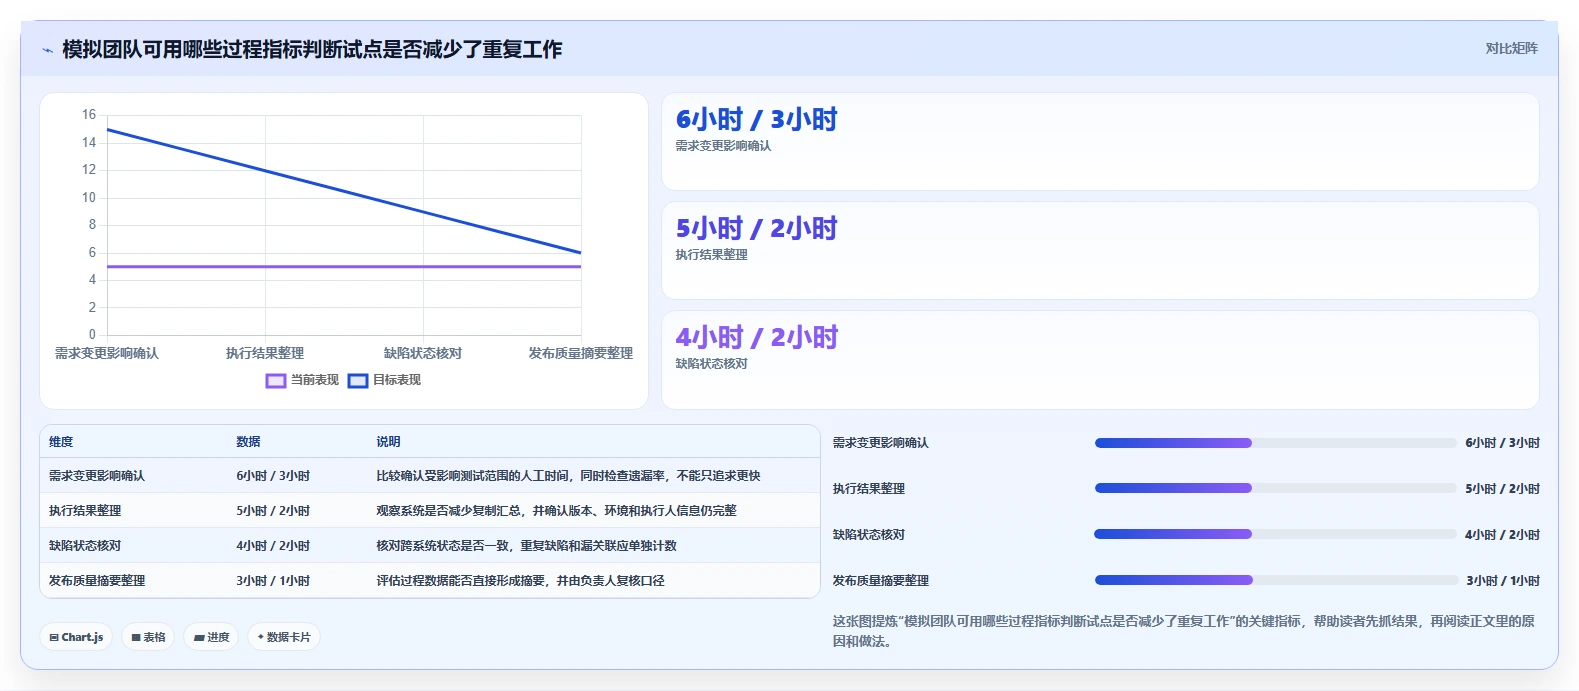
Task: Click the 执行结果整理 progress bar
Action: [1275, 489]
